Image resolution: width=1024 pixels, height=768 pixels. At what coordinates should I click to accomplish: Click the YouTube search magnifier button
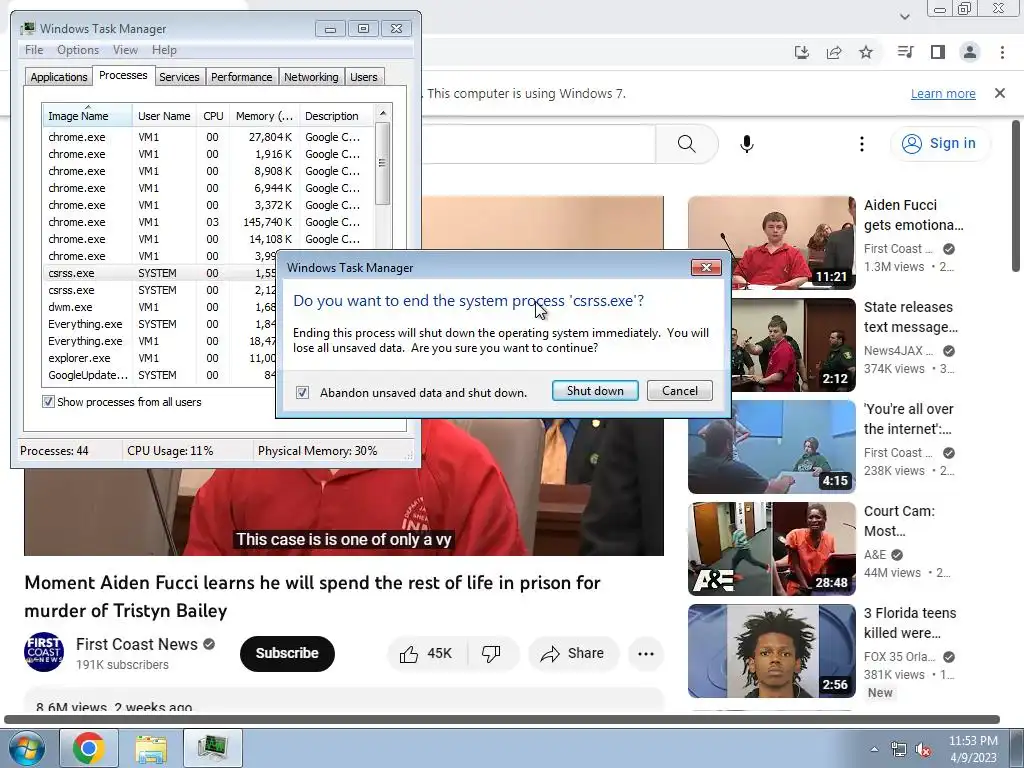686,144
